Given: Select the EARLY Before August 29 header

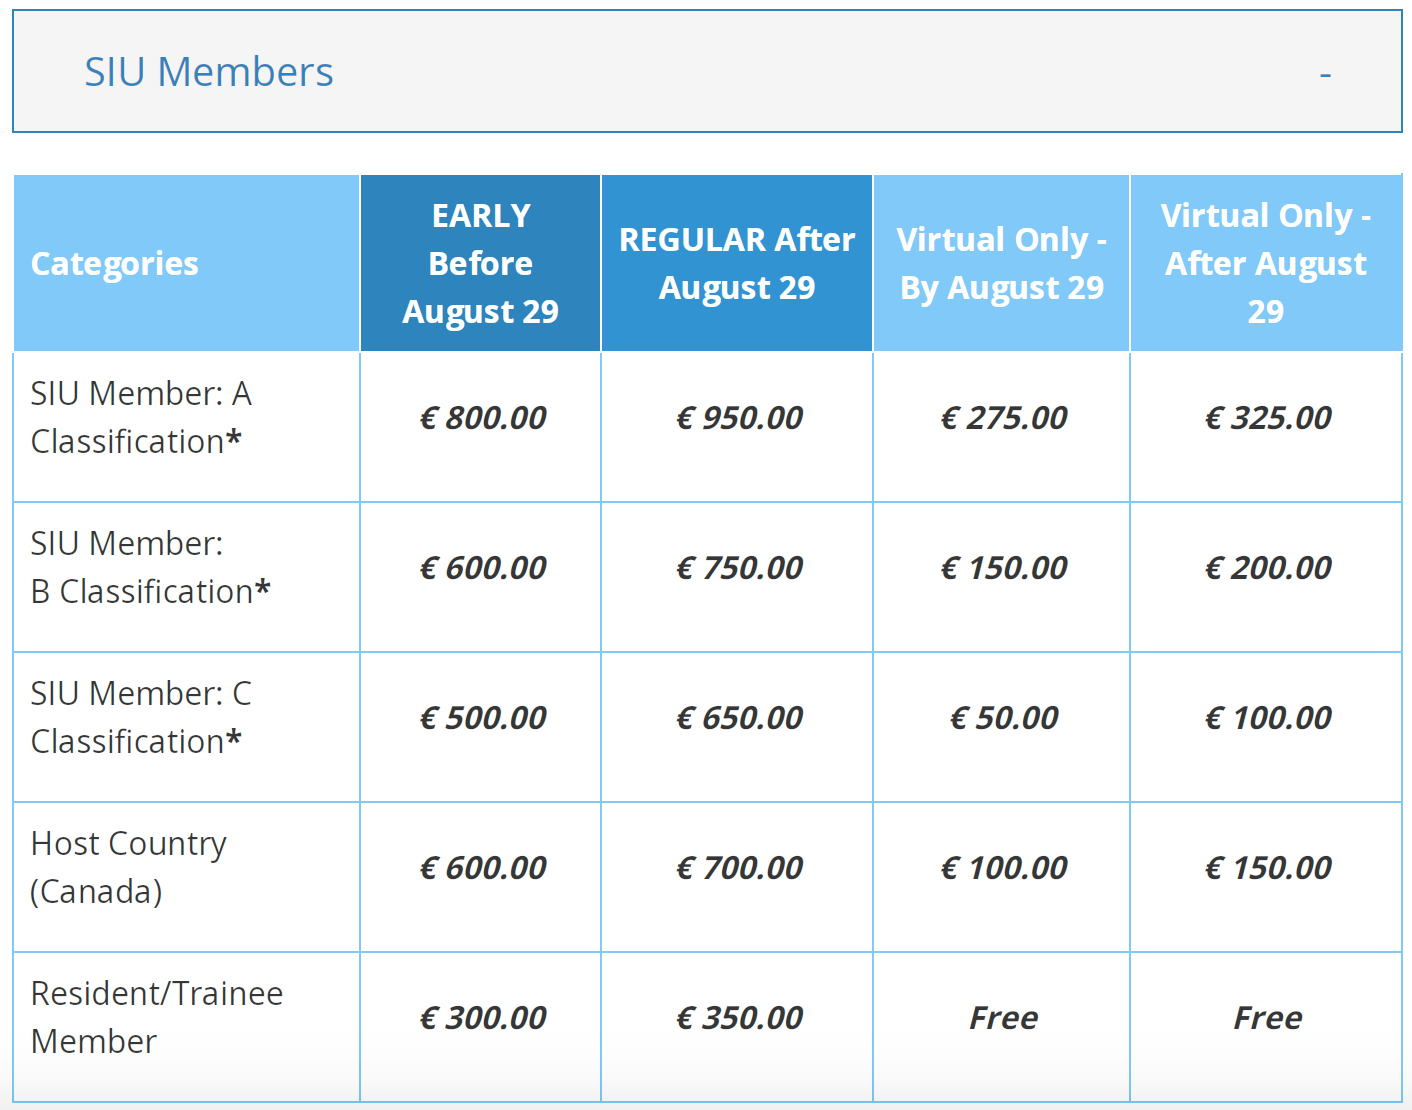Looking at the screenshot, I should coord(480,263).
